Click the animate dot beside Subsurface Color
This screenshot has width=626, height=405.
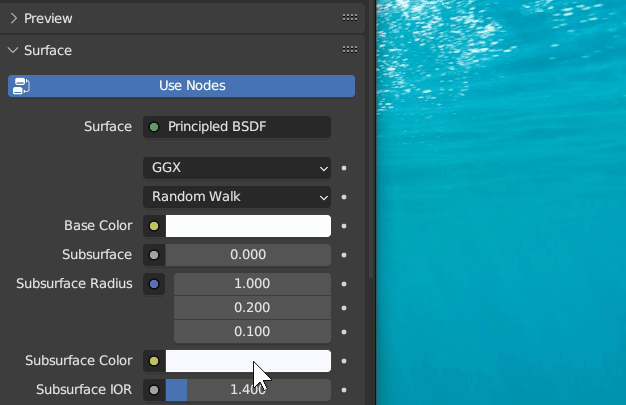[344, 361]
